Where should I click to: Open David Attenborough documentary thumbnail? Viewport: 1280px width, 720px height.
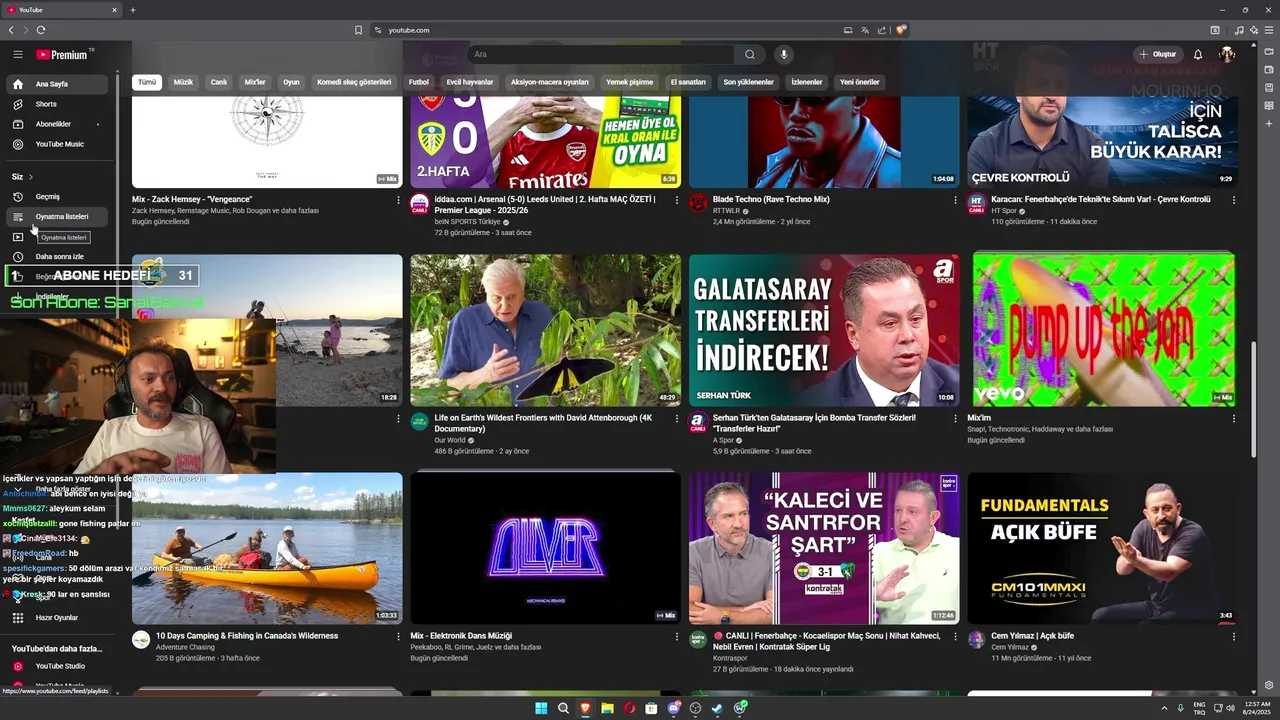[x=546, y=330]
